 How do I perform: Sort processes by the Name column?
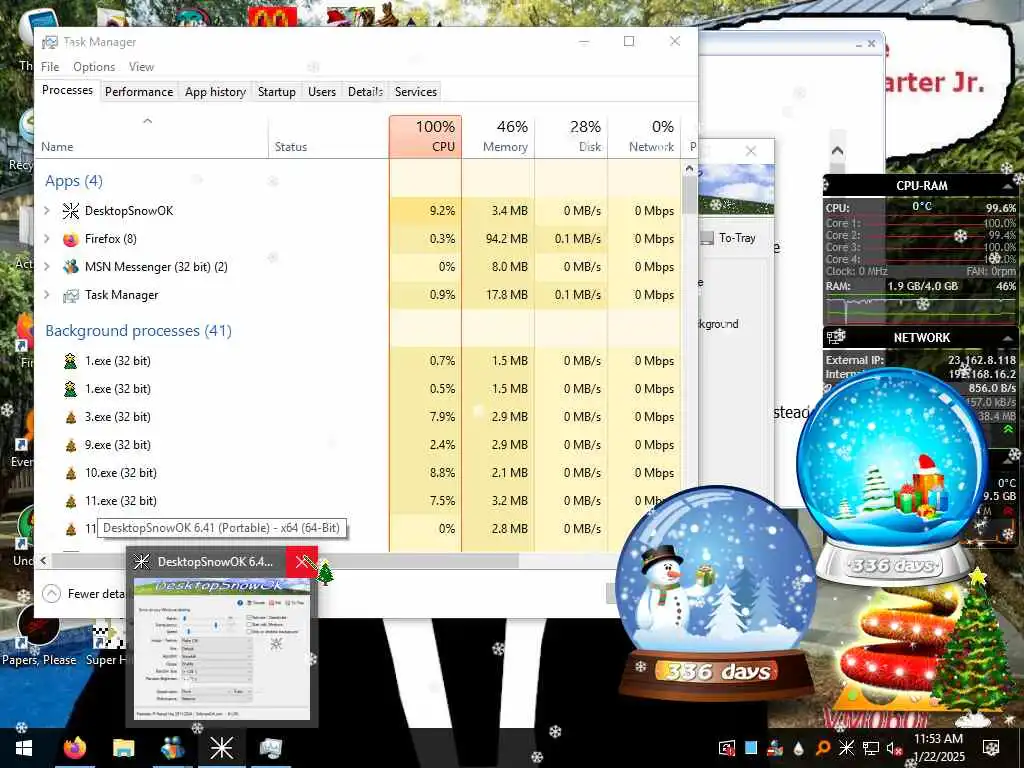(x=152, y=136)
